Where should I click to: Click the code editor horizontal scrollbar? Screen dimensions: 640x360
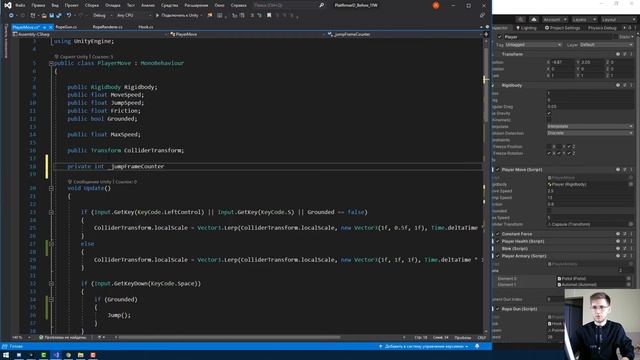pyautogui.click(x=229, y=338)
